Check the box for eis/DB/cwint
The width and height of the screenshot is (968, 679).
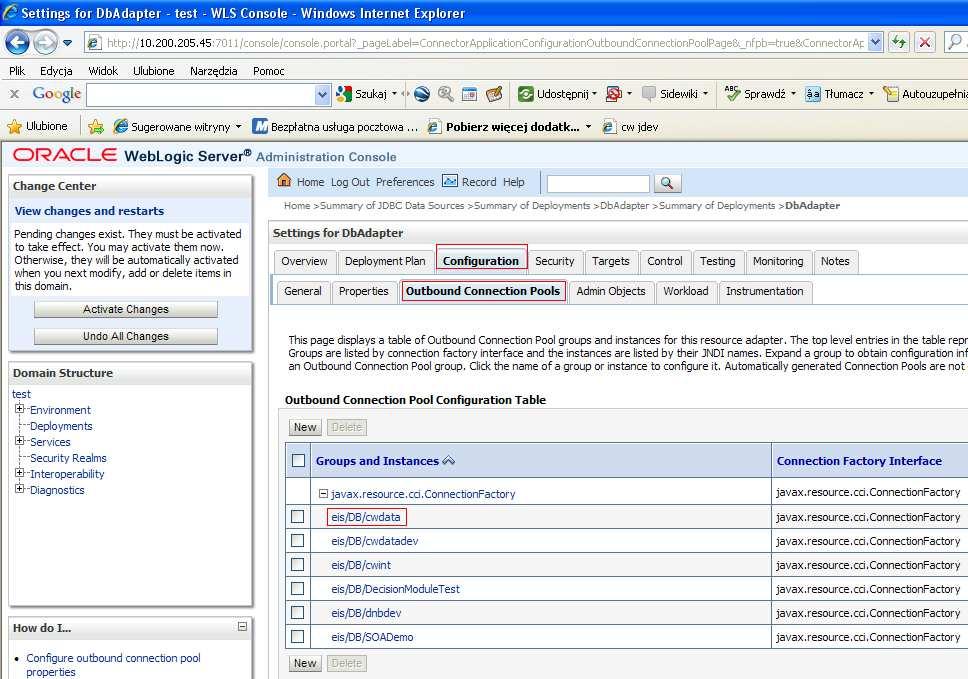pos(298,565)
